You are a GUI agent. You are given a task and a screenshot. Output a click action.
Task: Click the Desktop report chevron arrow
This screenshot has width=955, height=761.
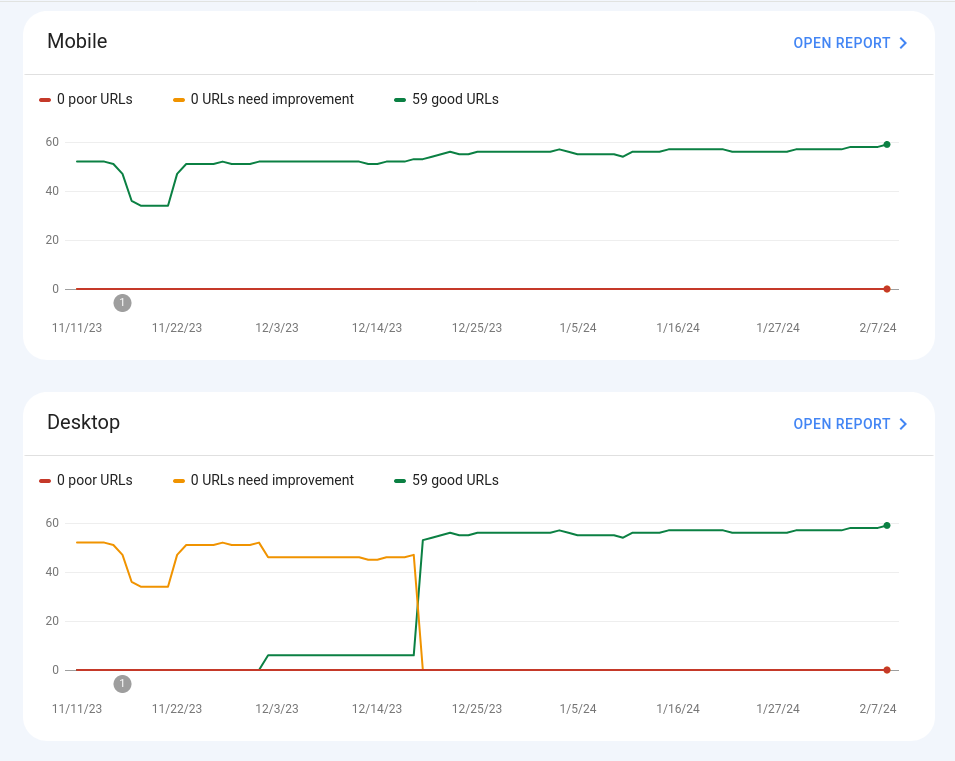tap(903, 424)
